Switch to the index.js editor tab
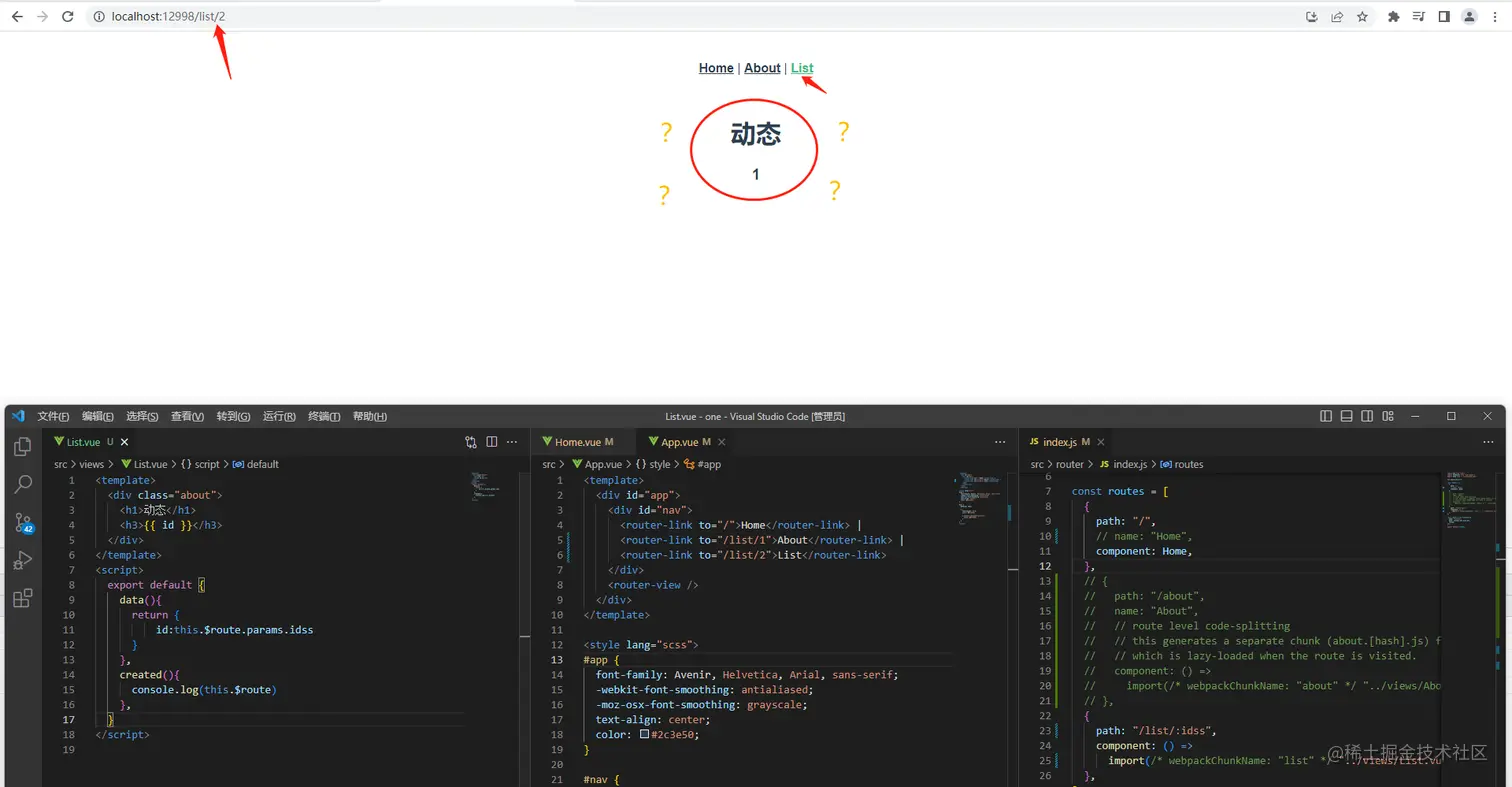The image size is (1512, 787). click(1066, 442)
